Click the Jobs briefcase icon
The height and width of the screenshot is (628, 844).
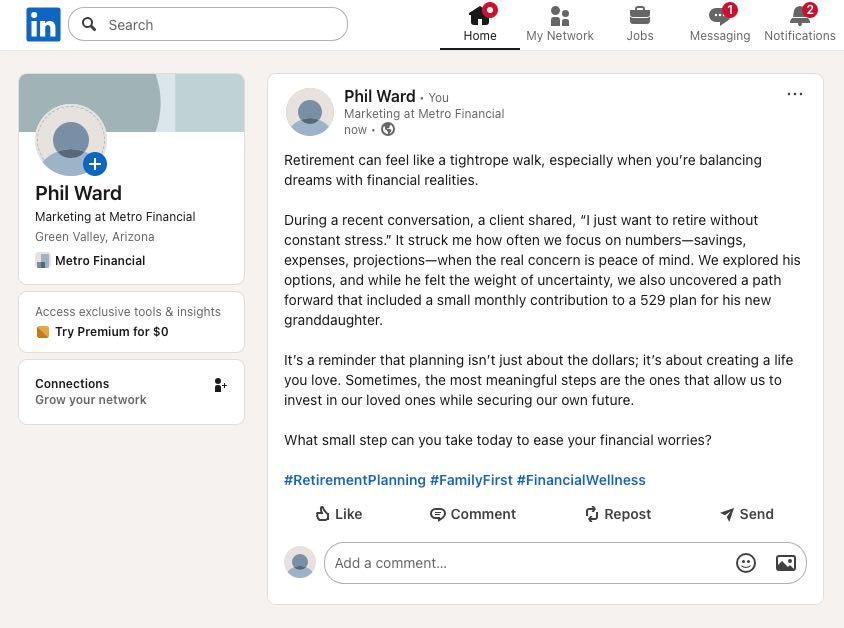tap(639, 16)
